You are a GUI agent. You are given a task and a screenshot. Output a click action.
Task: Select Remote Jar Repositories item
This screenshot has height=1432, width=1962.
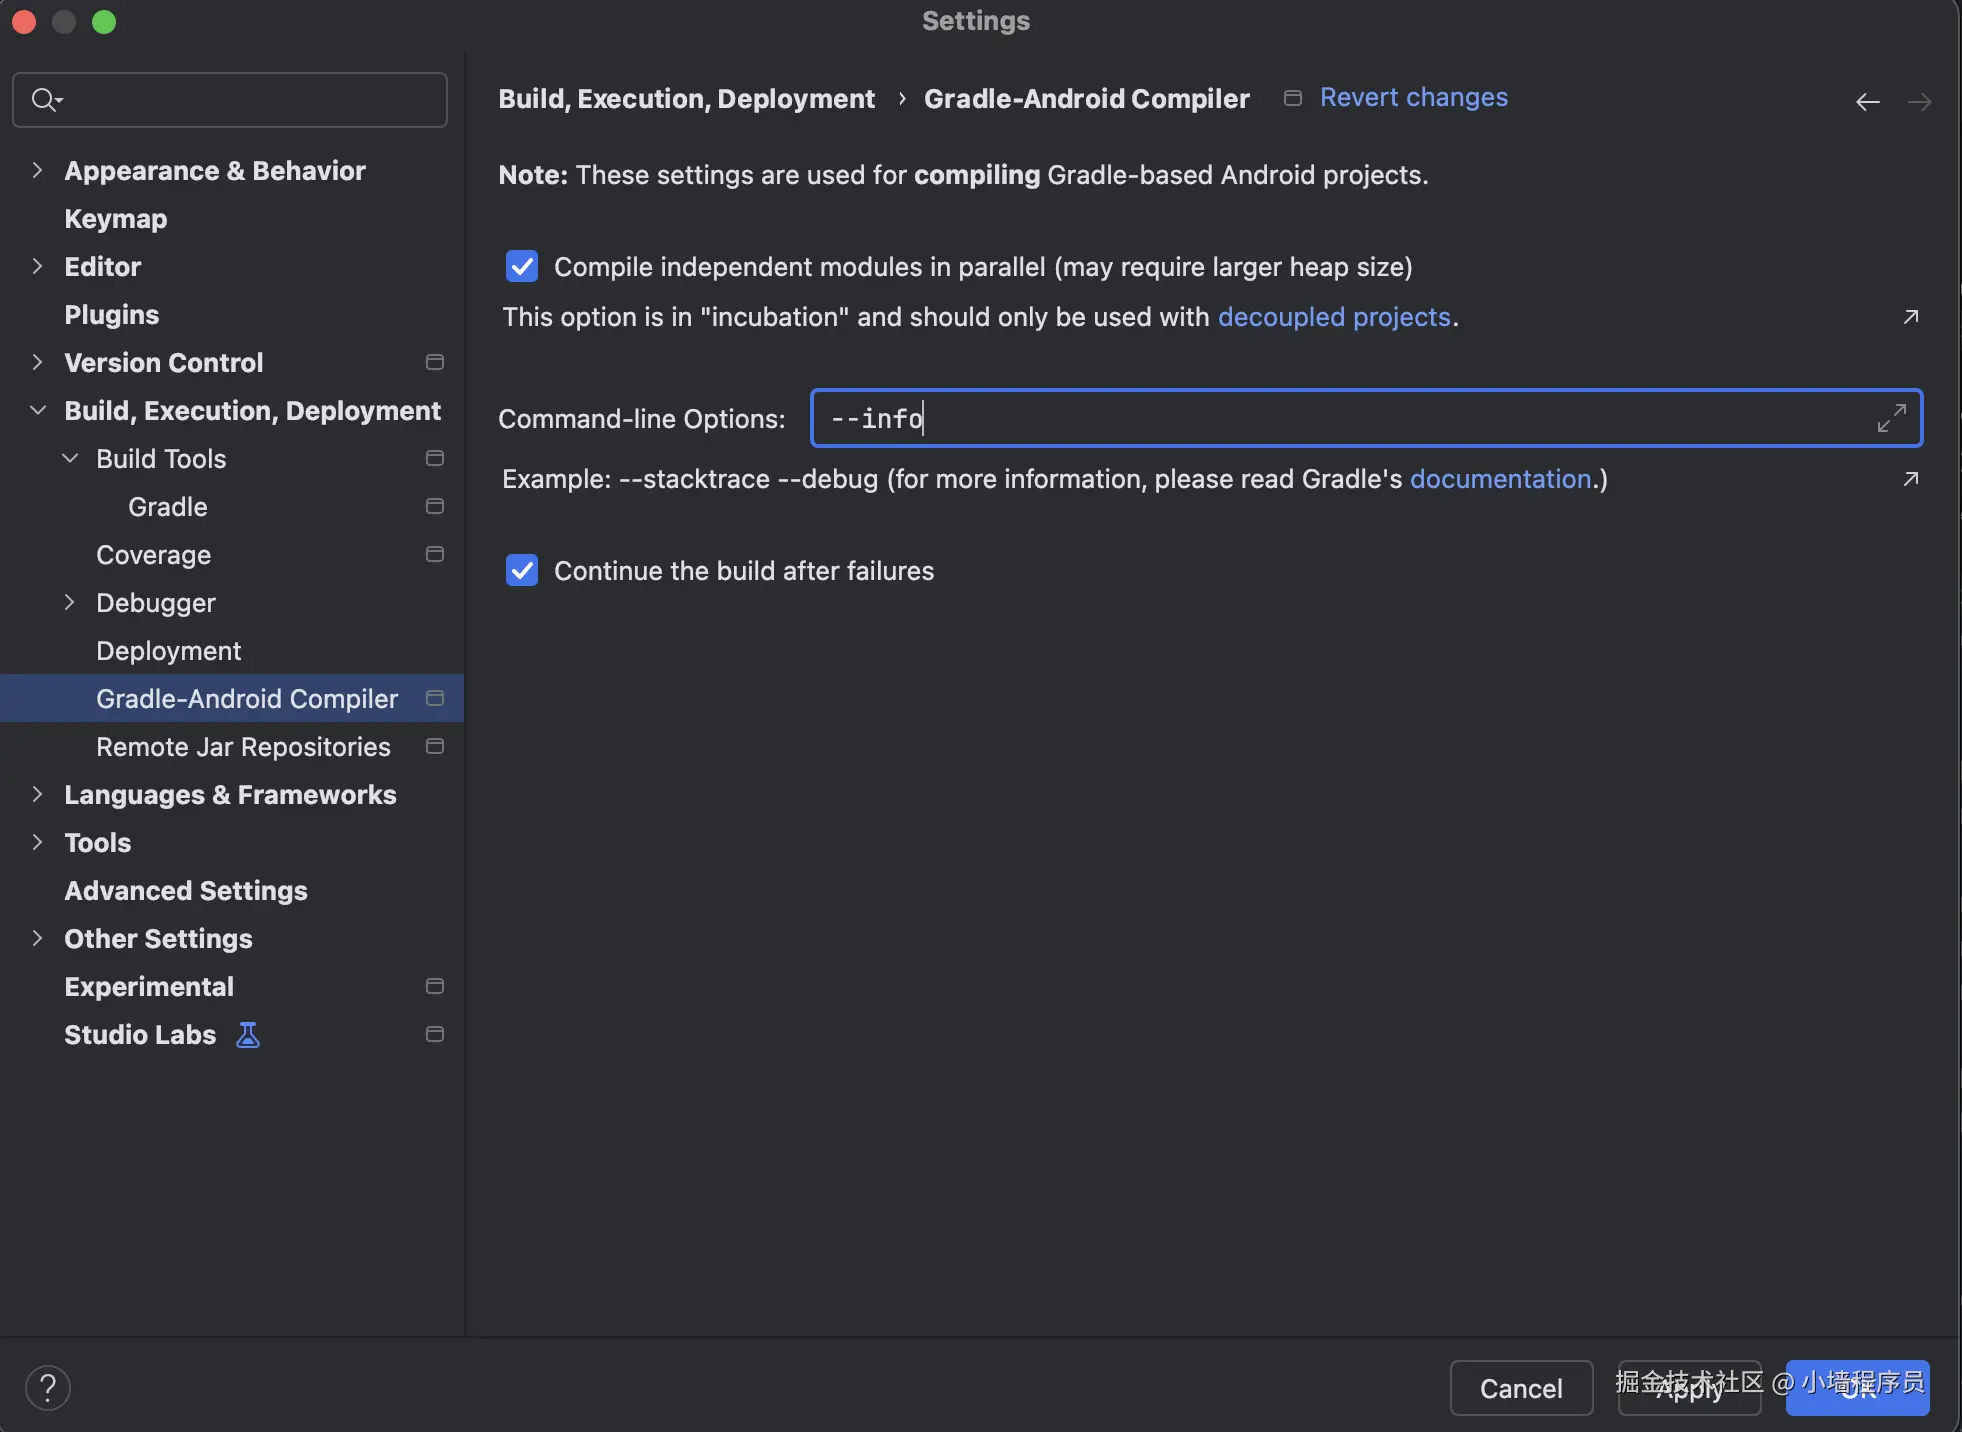243,747
